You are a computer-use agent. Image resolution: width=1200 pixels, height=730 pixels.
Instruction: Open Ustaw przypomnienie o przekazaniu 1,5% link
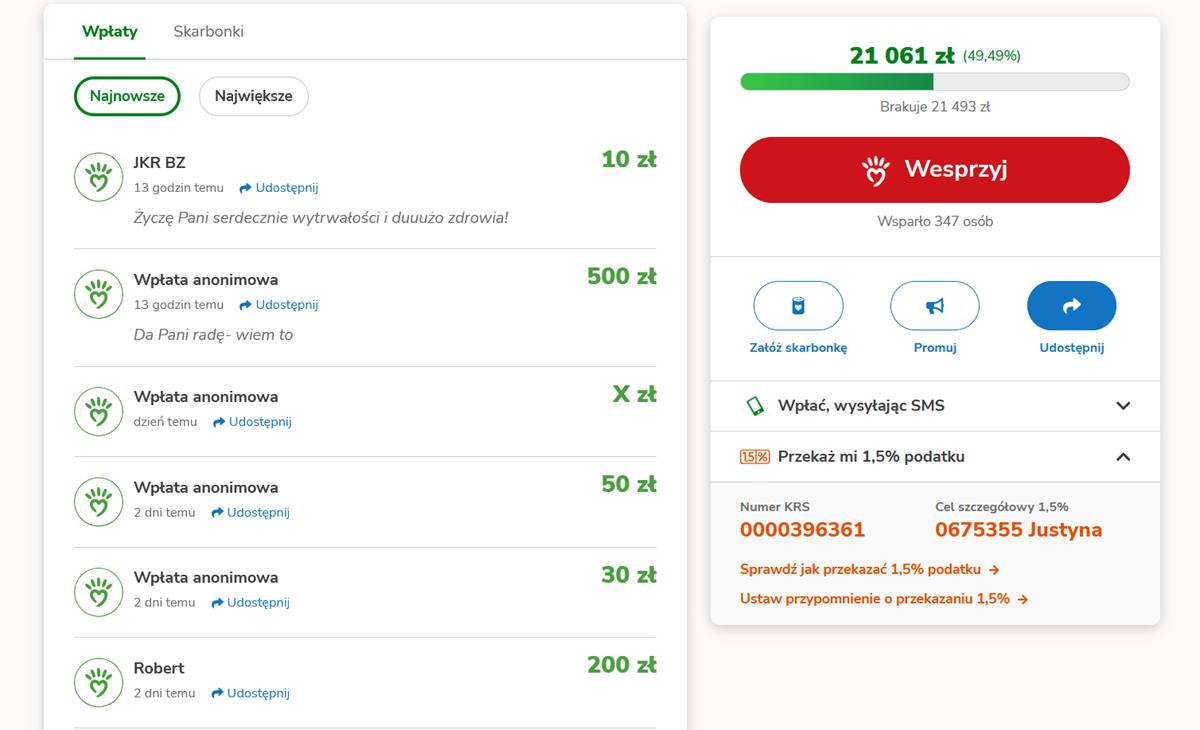883,599
